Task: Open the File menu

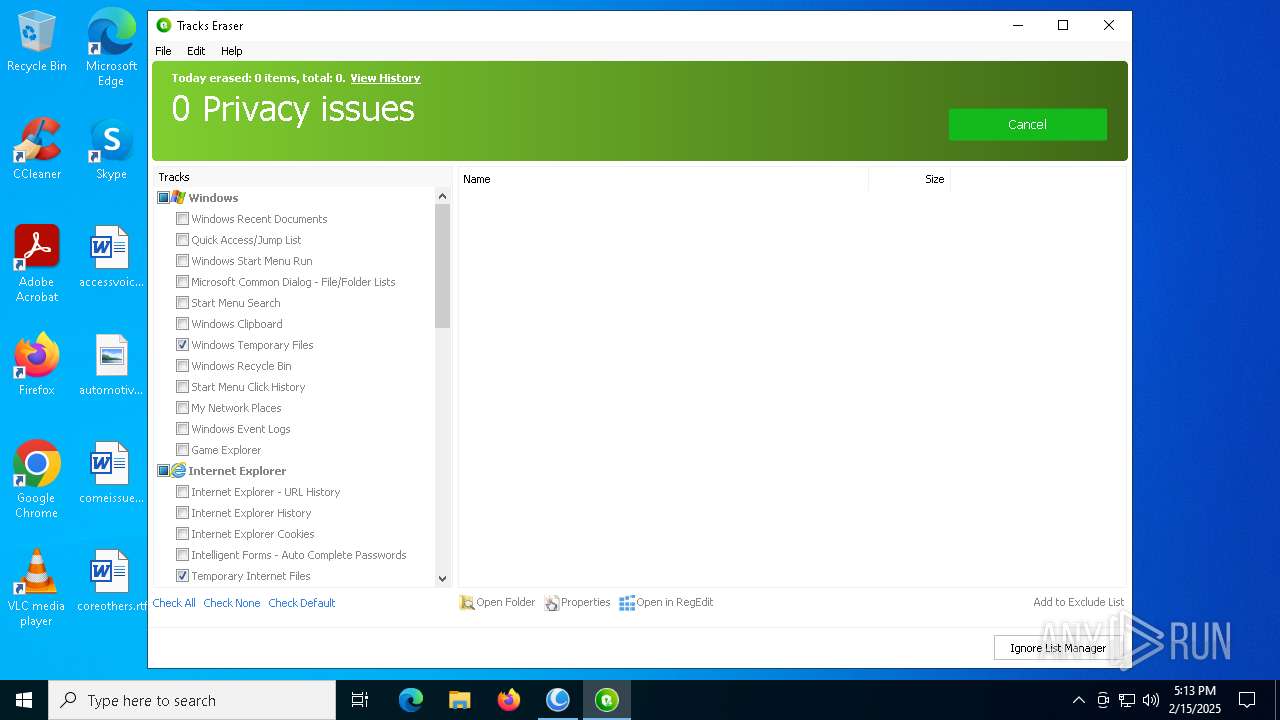Action: pos(163,51)
